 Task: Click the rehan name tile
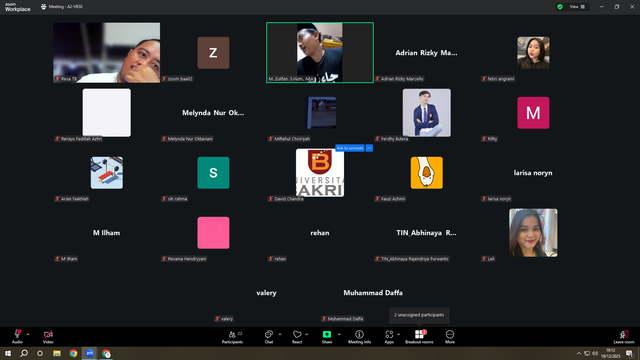pyautogui.click(x=320, y=233)
